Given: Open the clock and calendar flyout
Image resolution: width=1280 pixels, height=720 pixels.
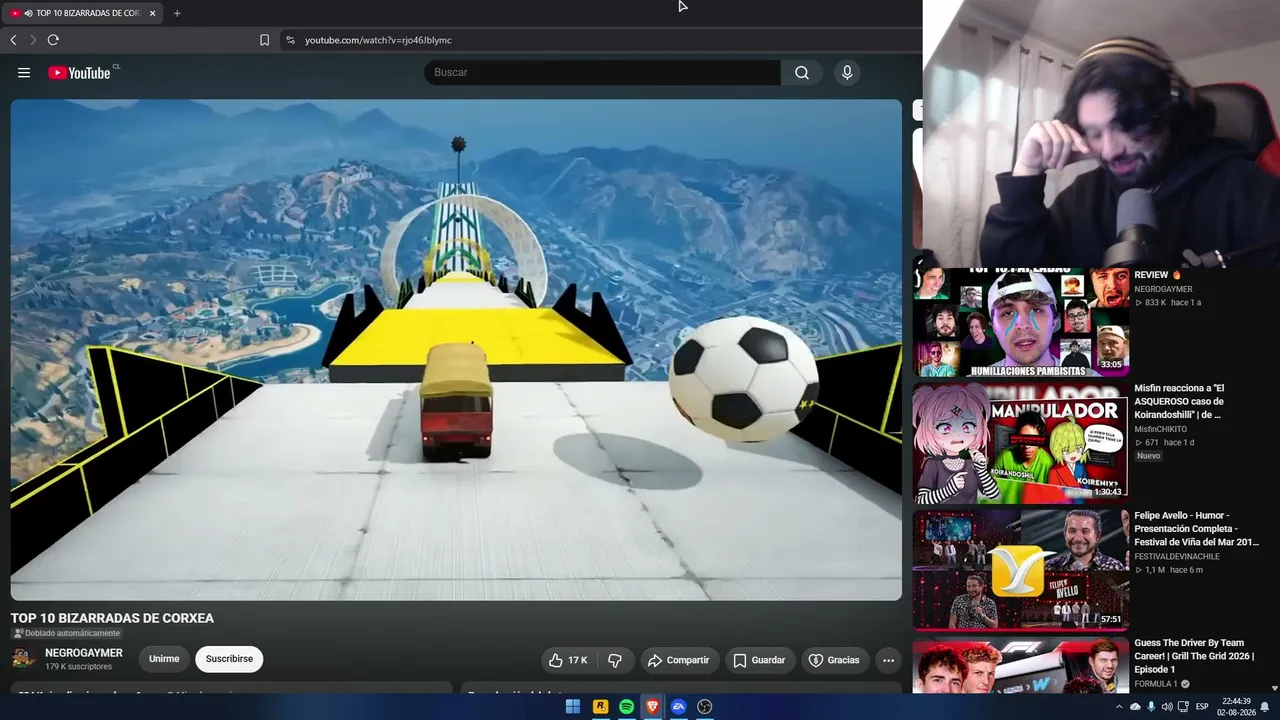Looking at the screenshot, I should pos(1236,707).
